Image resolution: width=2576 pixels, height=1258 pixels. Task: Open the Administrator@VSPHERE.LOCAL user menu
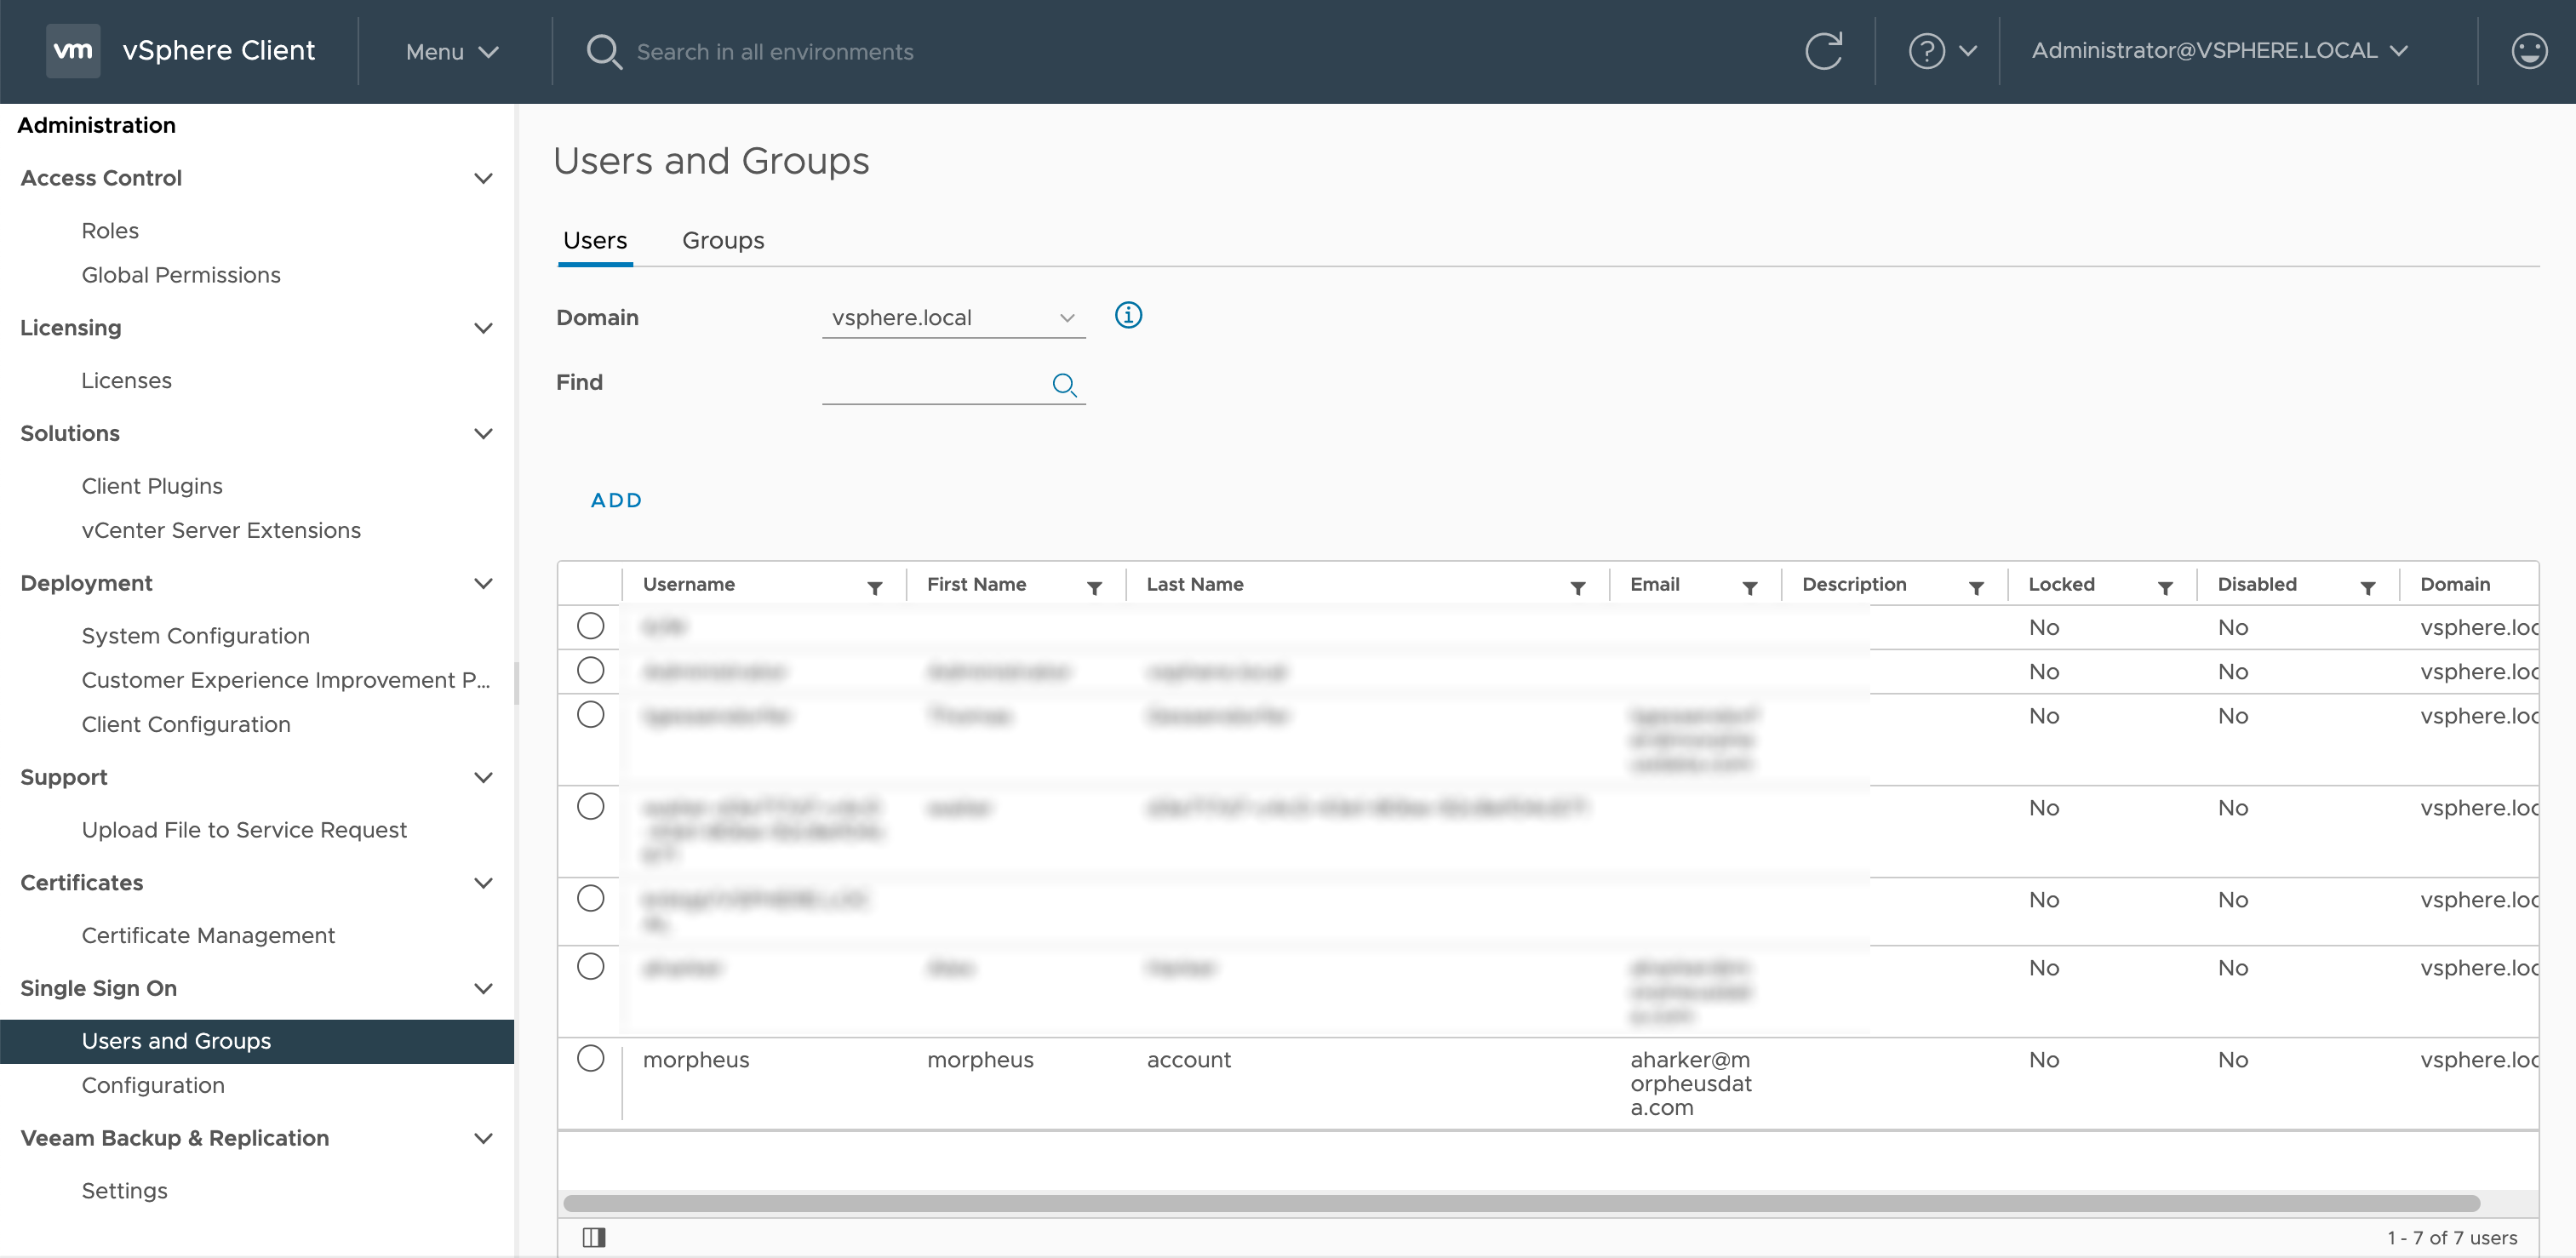[x=2218, y=51]
